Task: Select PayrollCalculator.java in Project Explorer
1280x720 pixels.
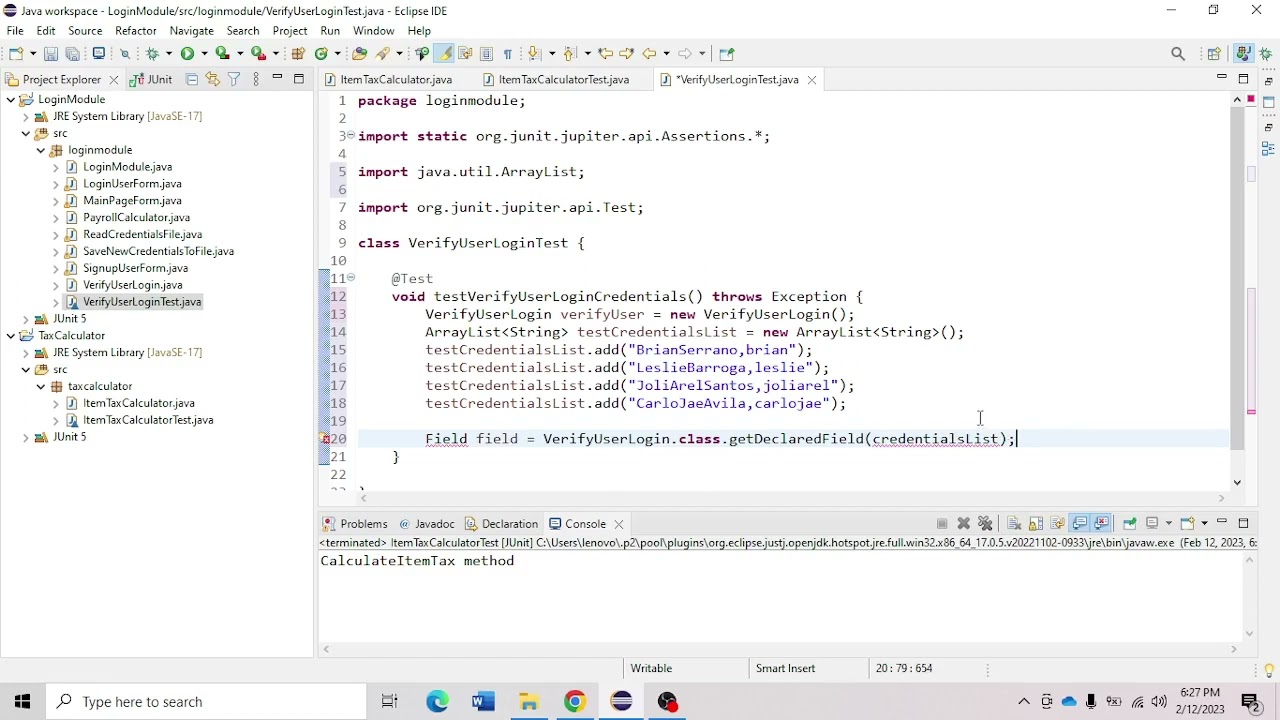Action: [136, 218]
